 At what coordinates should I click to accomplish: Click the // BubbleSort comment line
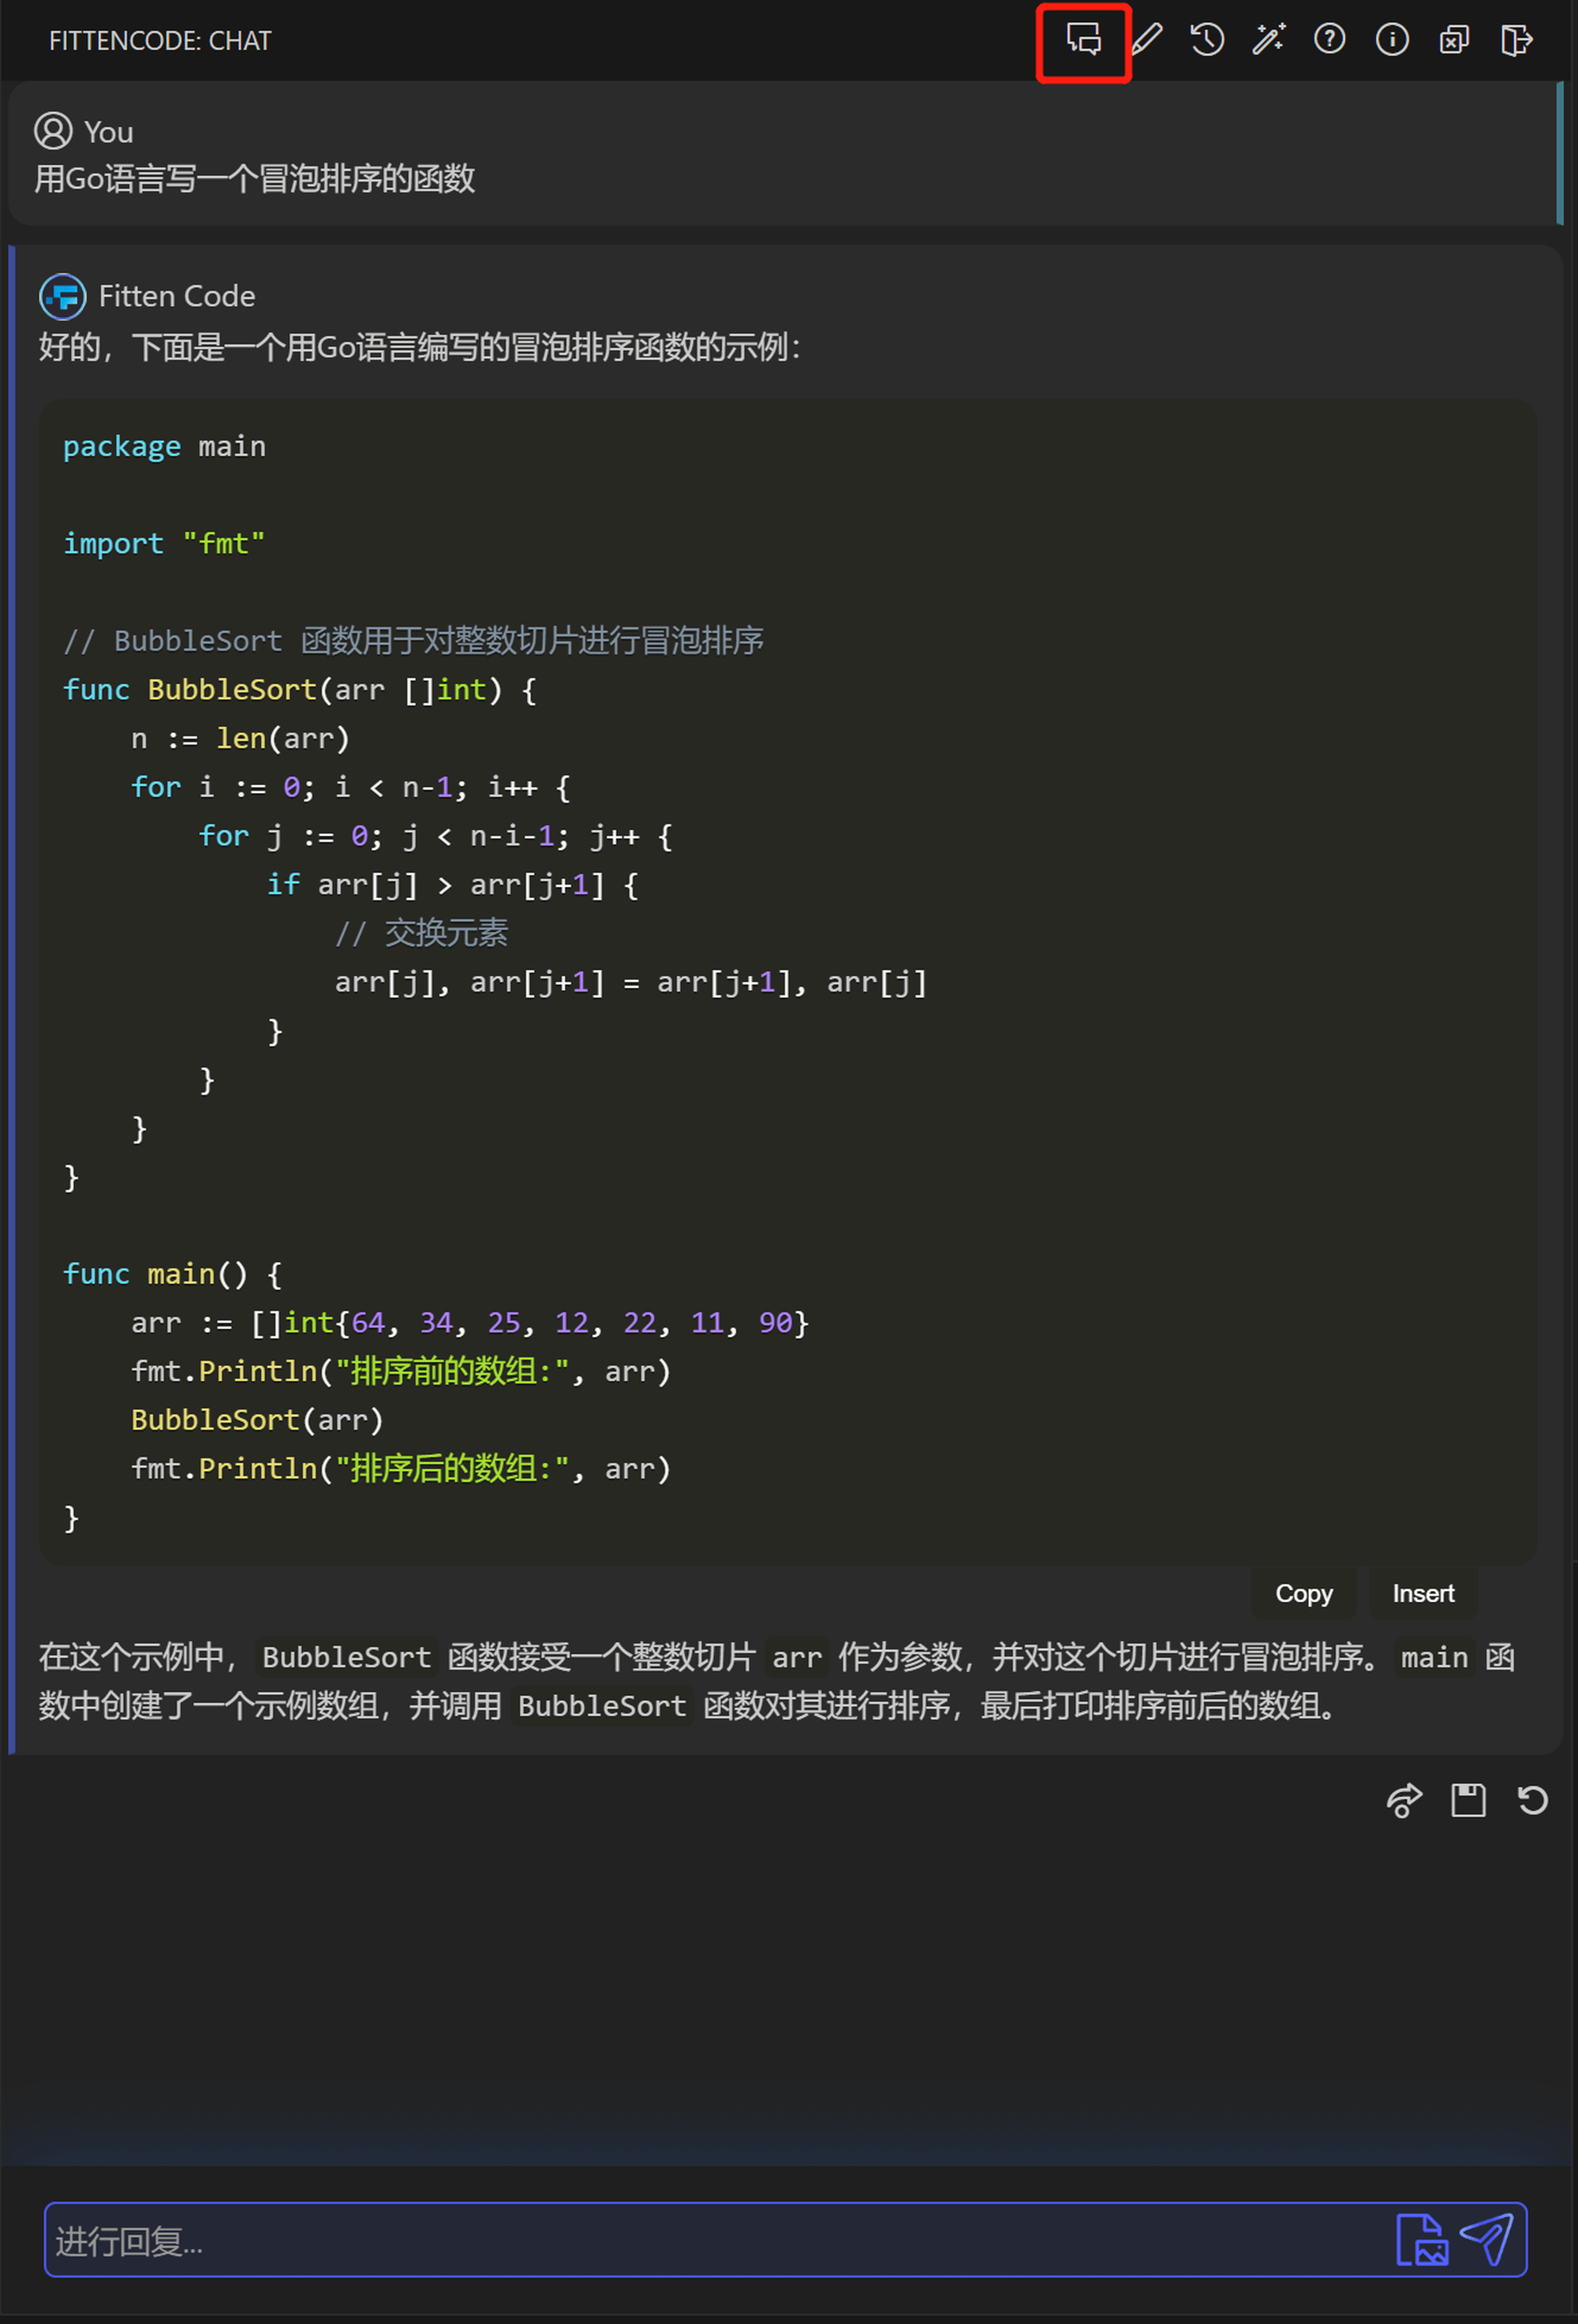pyautogui.click(x=413, y=640)
